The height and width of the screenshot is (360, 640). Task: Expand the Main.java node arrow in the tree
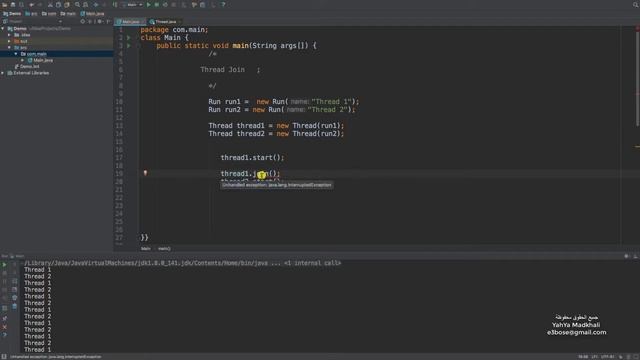(22, 60)
